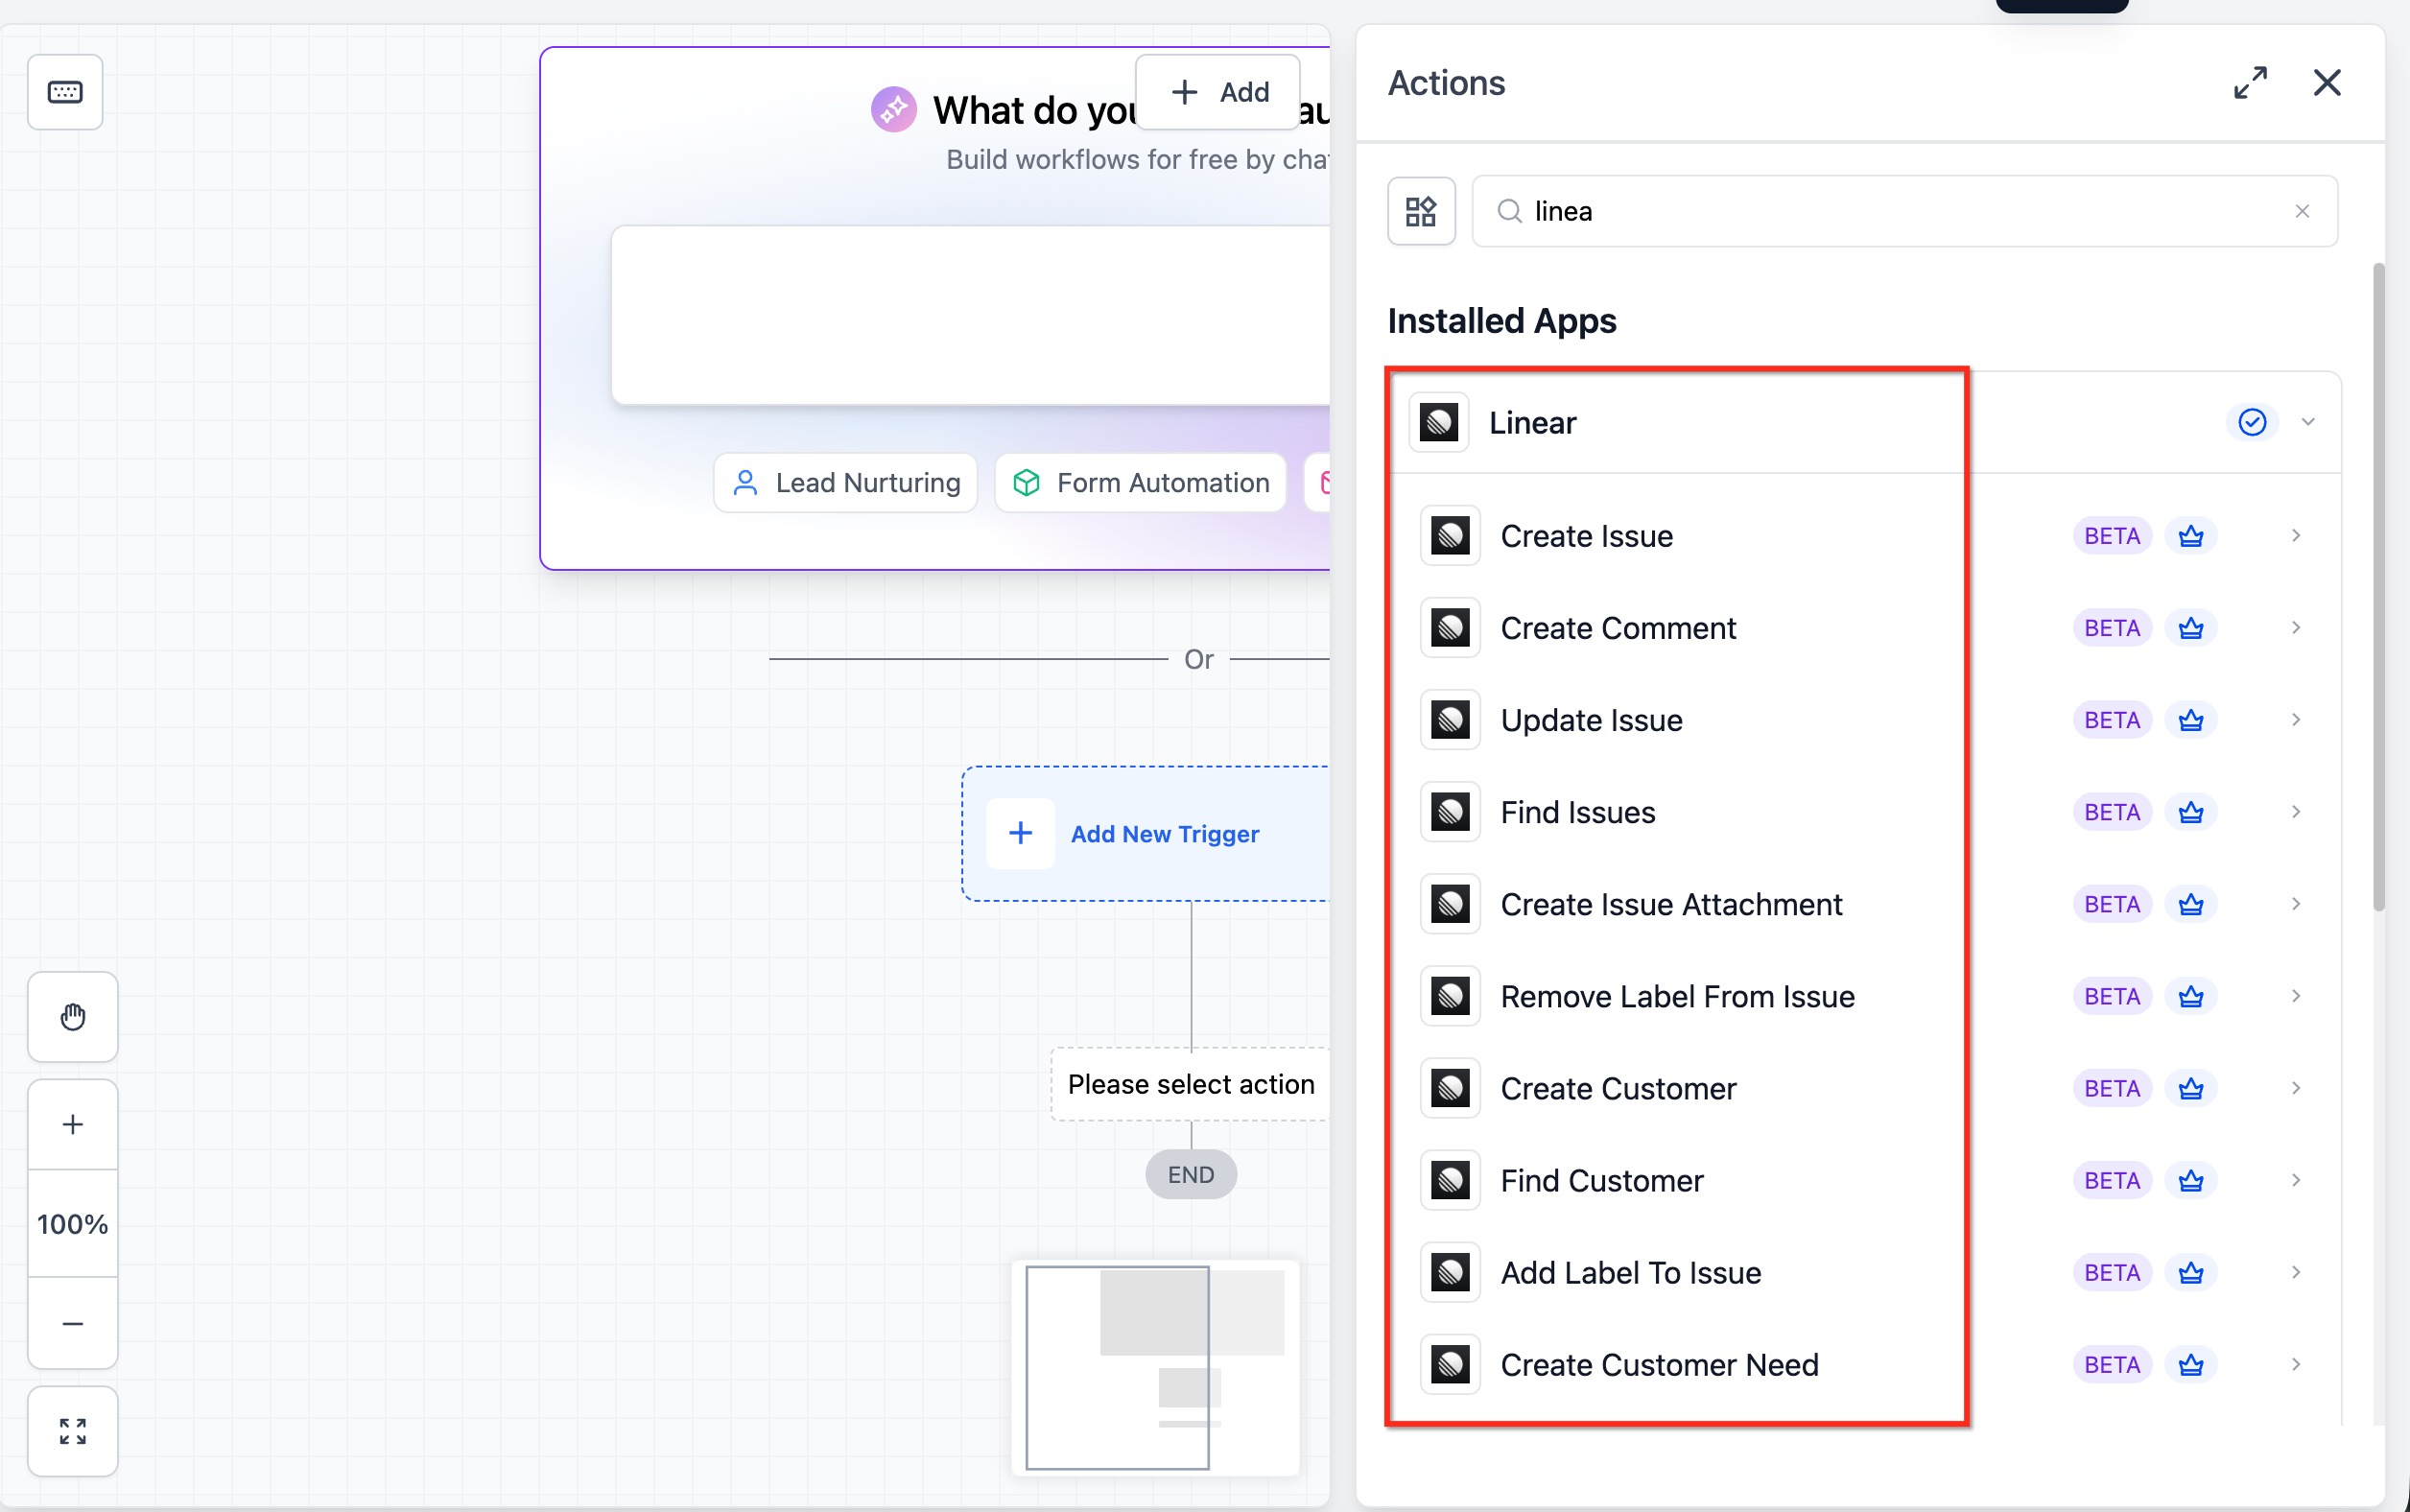
Task: Click the search field containing 'linea'
Action: click(x=1904, y=211)
